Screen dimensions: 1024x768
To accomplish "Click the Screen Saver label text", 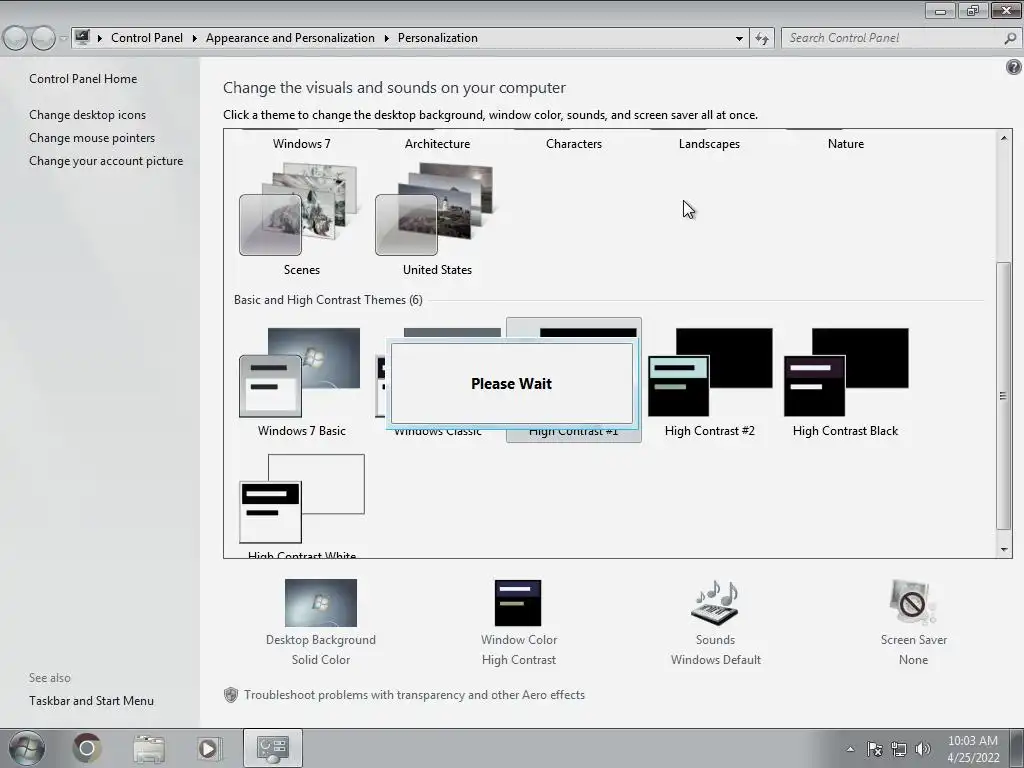I will pyautogui.click(x=914, y=640).
